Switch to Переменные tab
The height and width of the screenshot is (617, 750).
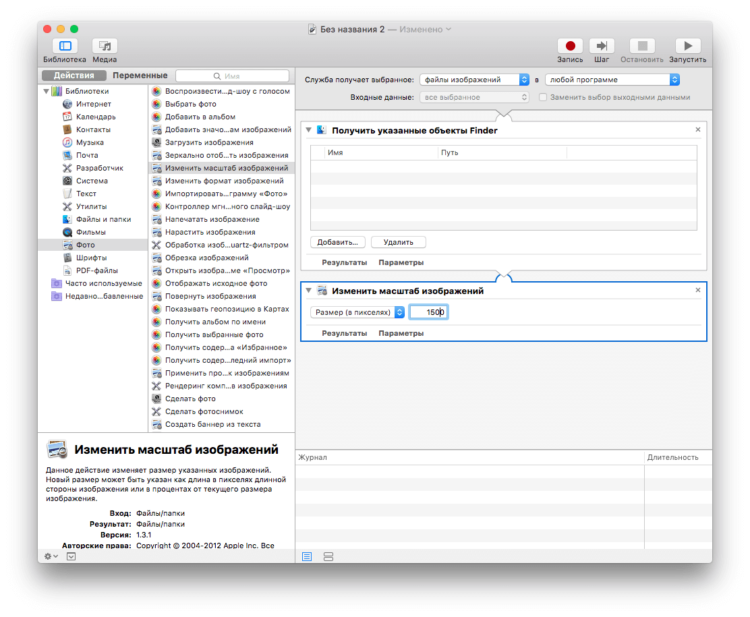coord(140,75)
